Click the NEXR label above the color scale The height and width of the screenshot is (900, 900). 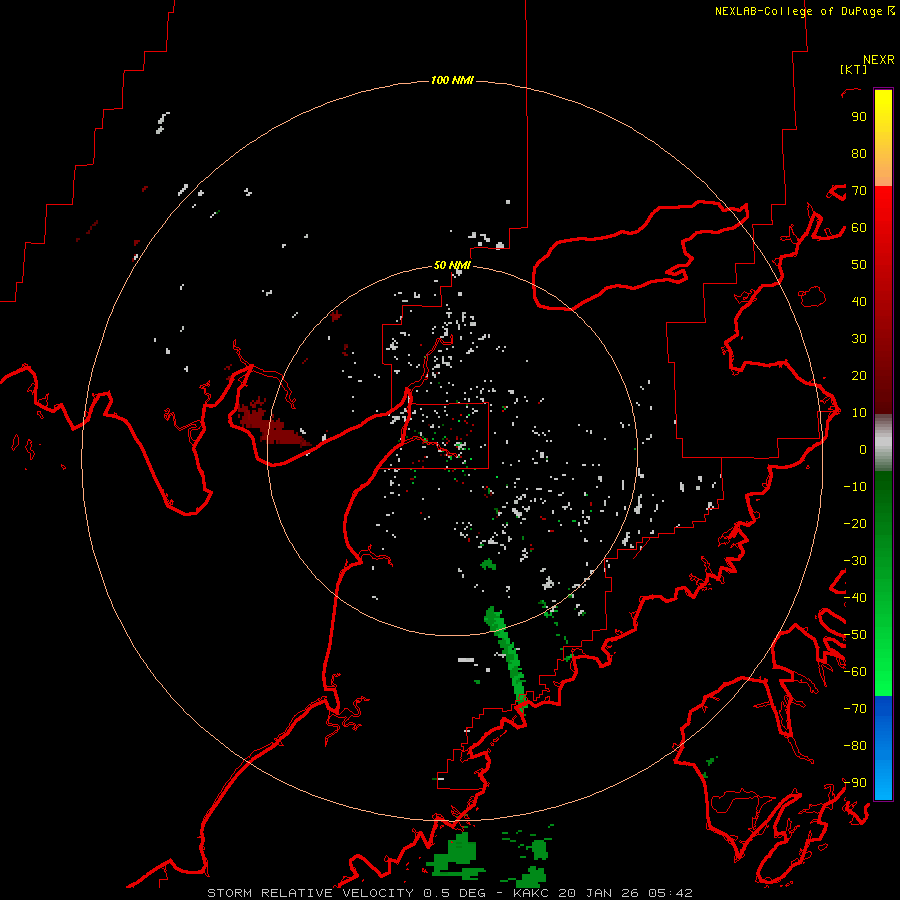pos(879,60)
